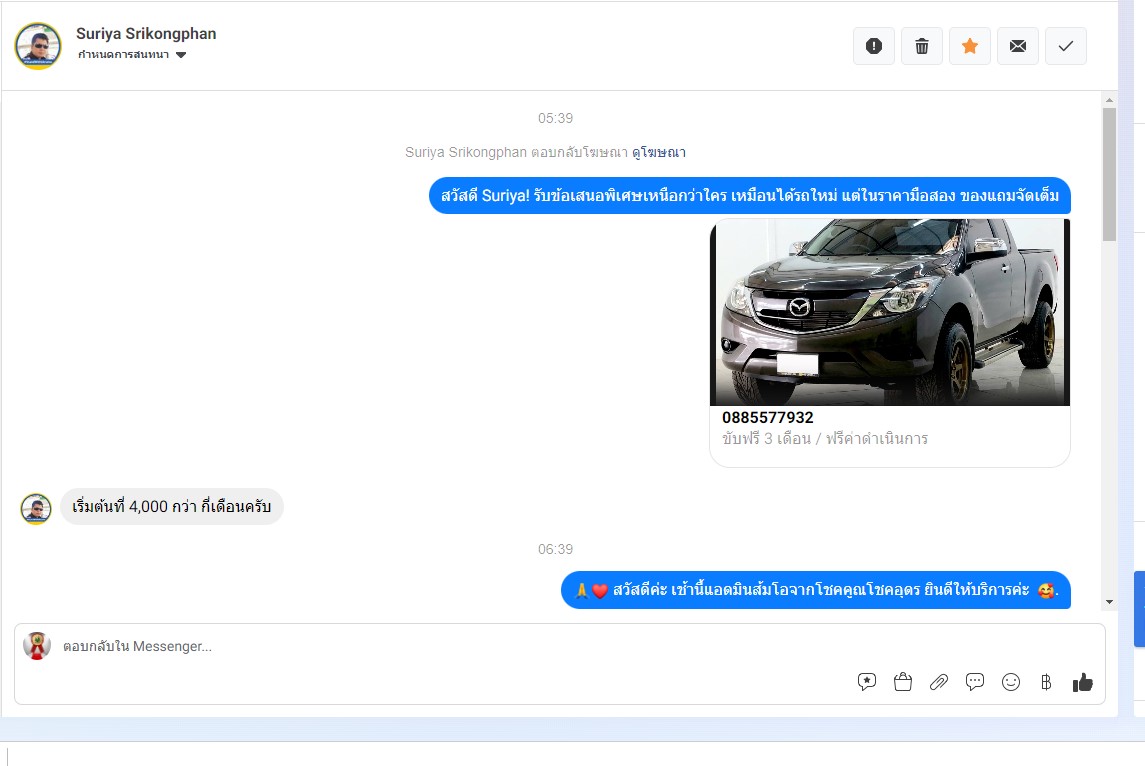
Task: Open the ดูโฆษณา ad link
Action: pyautogui.click(x=659, y=153)
